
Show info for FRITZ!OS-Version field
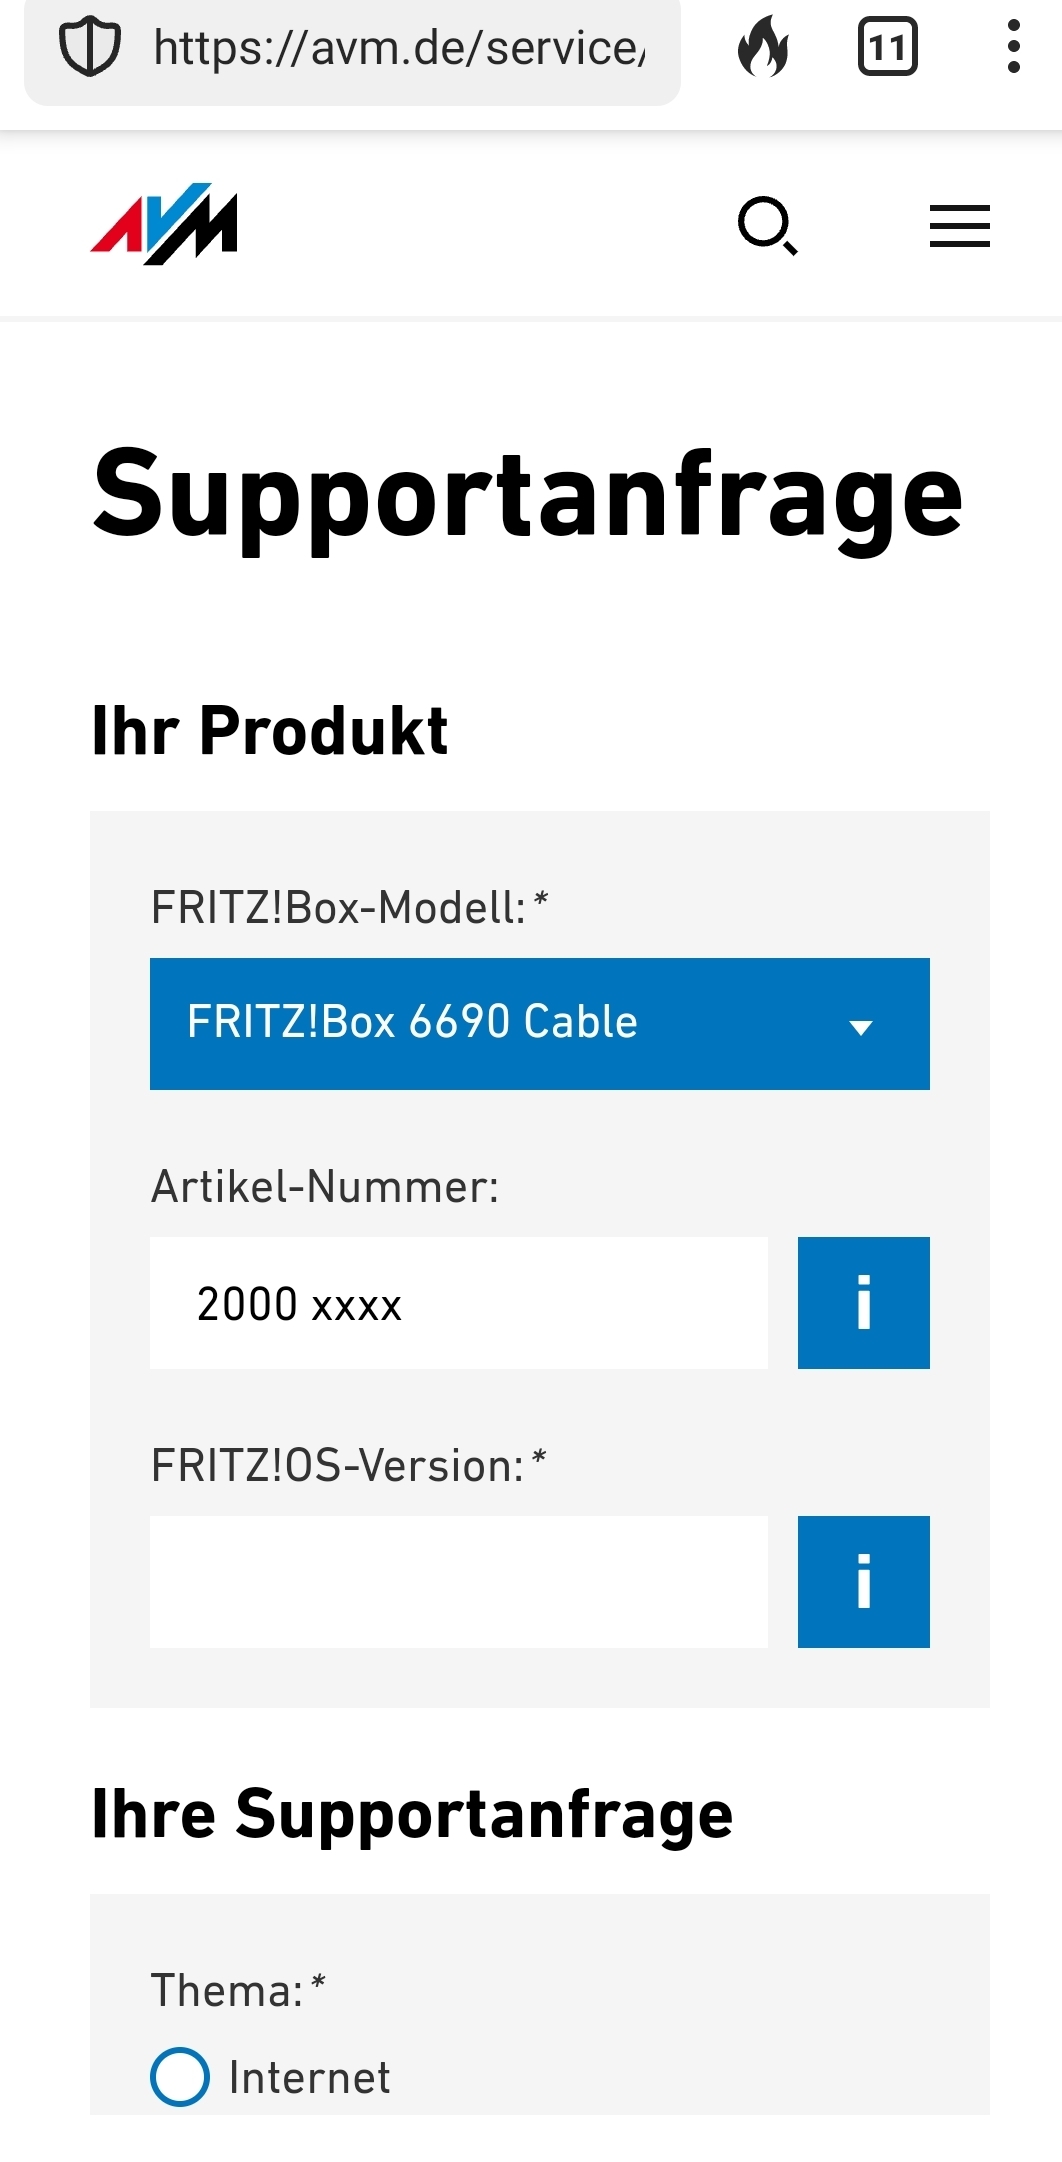tap(863, 1581)
